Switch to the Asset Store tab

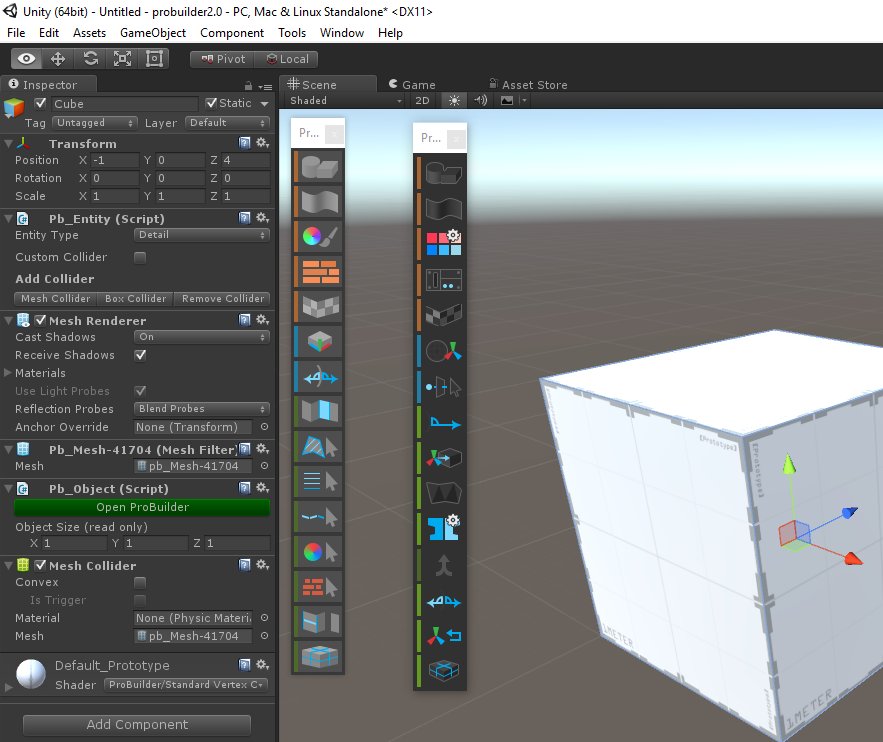click(x=528, y=84)
